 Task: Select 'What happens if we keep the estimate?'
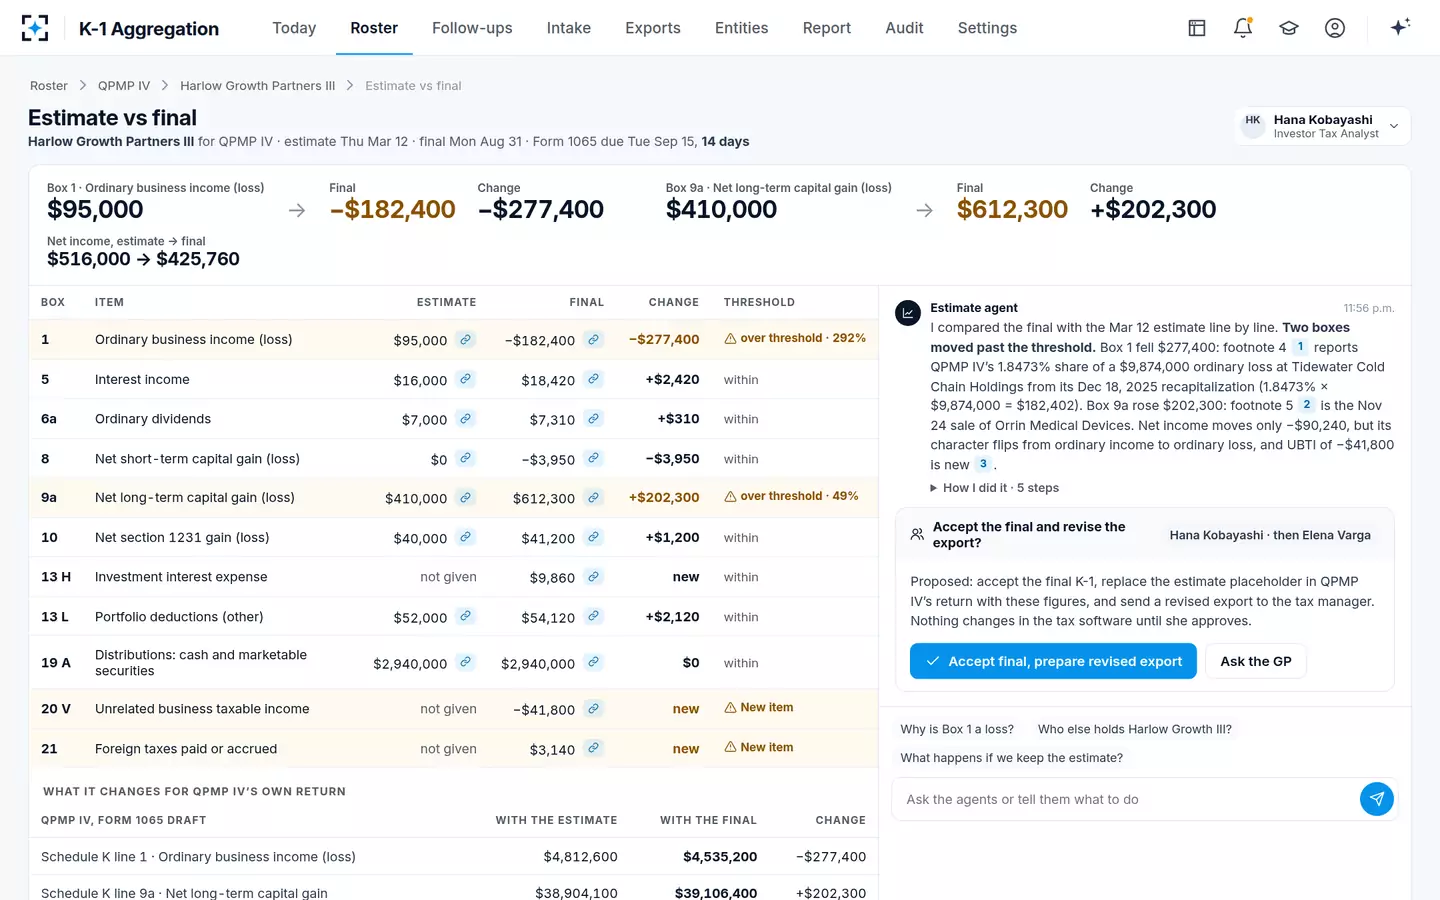coord(1012,758)
